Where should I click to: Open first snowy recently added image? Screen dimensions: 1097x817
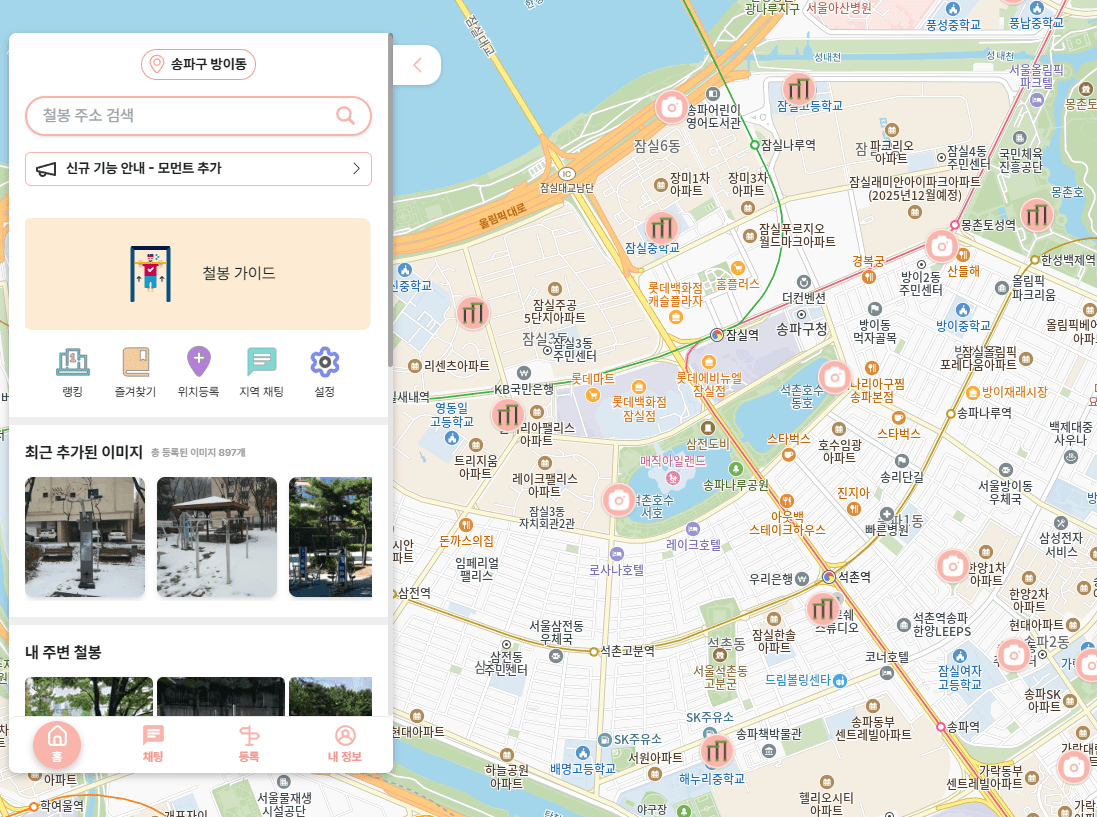point(85,537)
